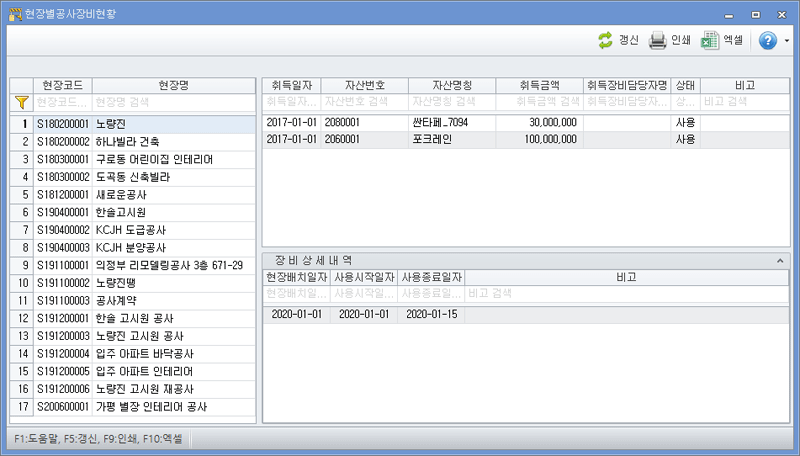This screenshot has height=456, width=800.
Task: Select site row 한솔고시원
Action: pos(133,212)
